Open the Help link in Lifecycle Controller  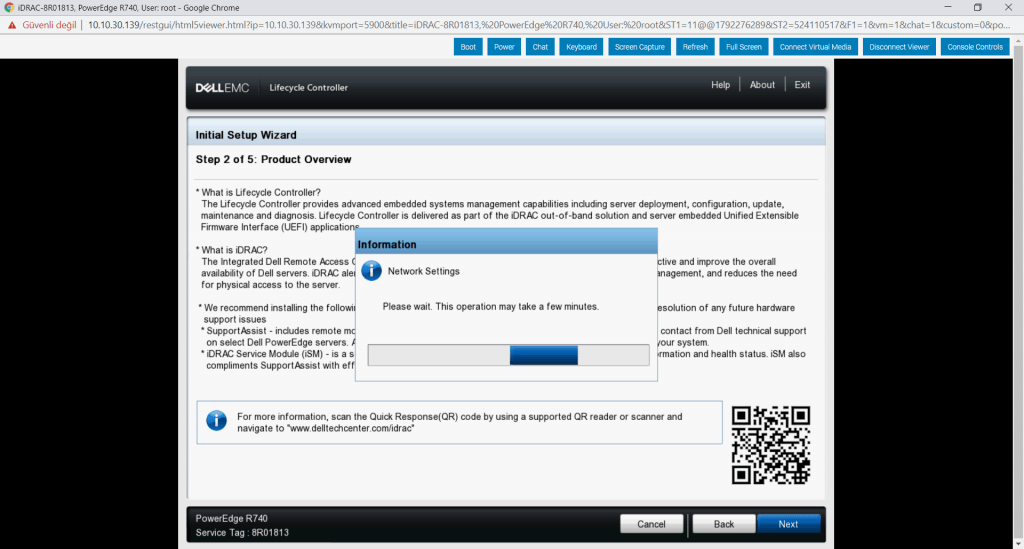coord(720,85)
